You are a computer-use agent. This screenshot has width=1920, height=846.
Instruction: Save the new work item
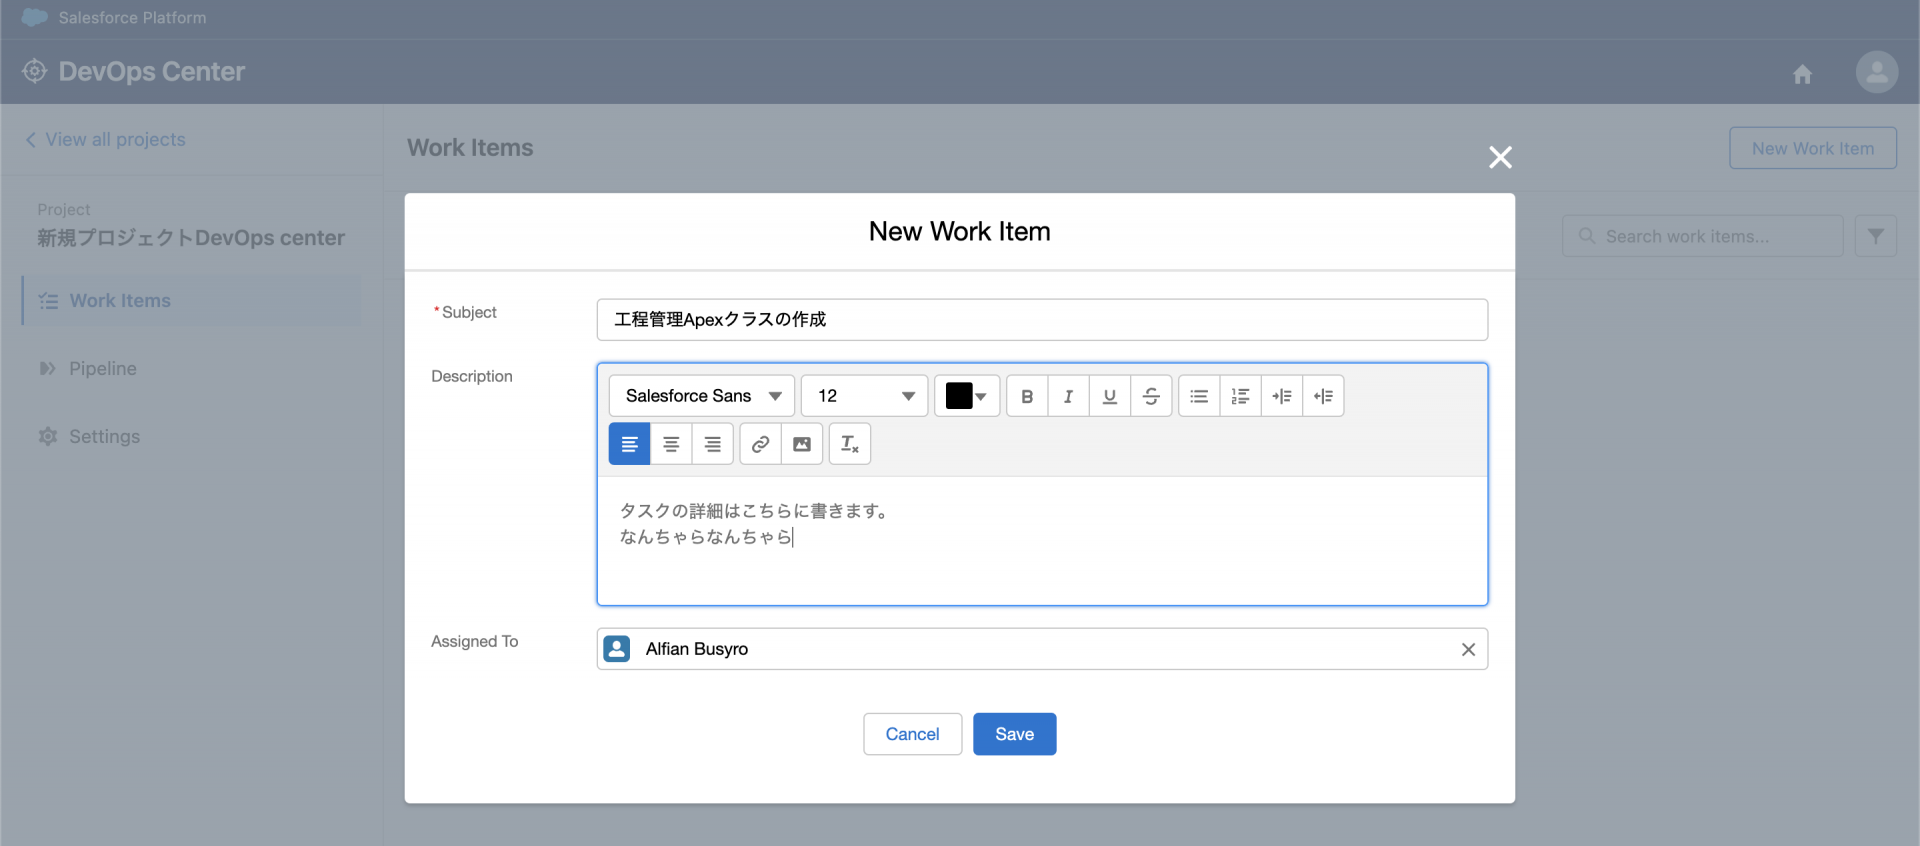(1015, 734)
